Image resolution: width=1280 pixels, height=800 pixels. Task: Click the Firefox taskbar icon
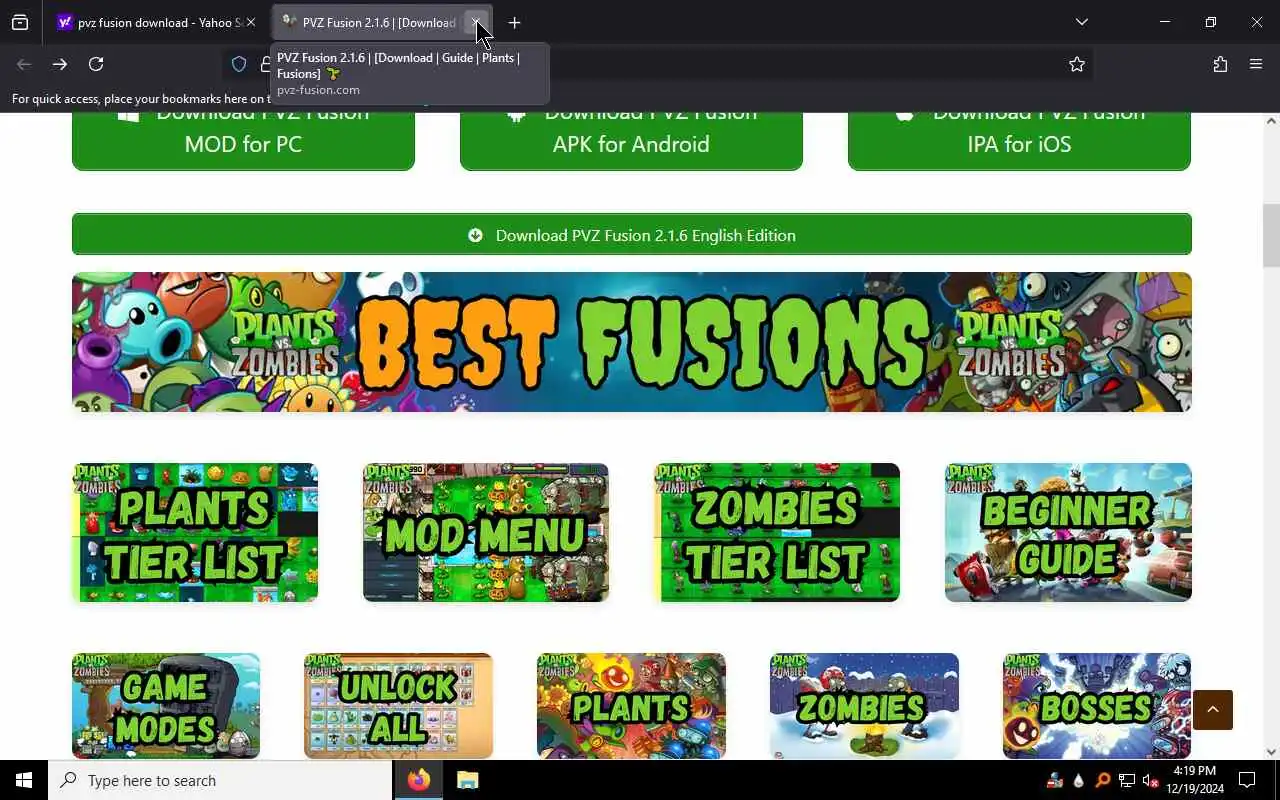tap(419, 780)
